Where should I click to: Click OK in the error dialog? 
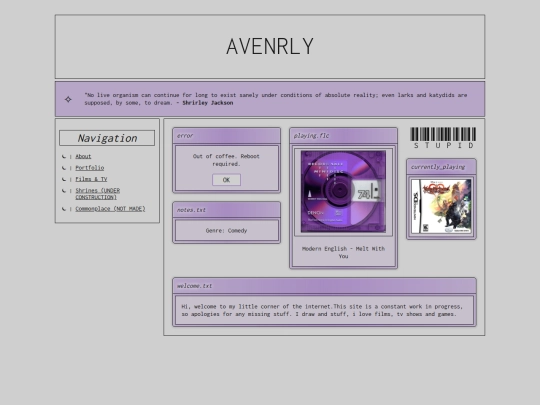226,180
